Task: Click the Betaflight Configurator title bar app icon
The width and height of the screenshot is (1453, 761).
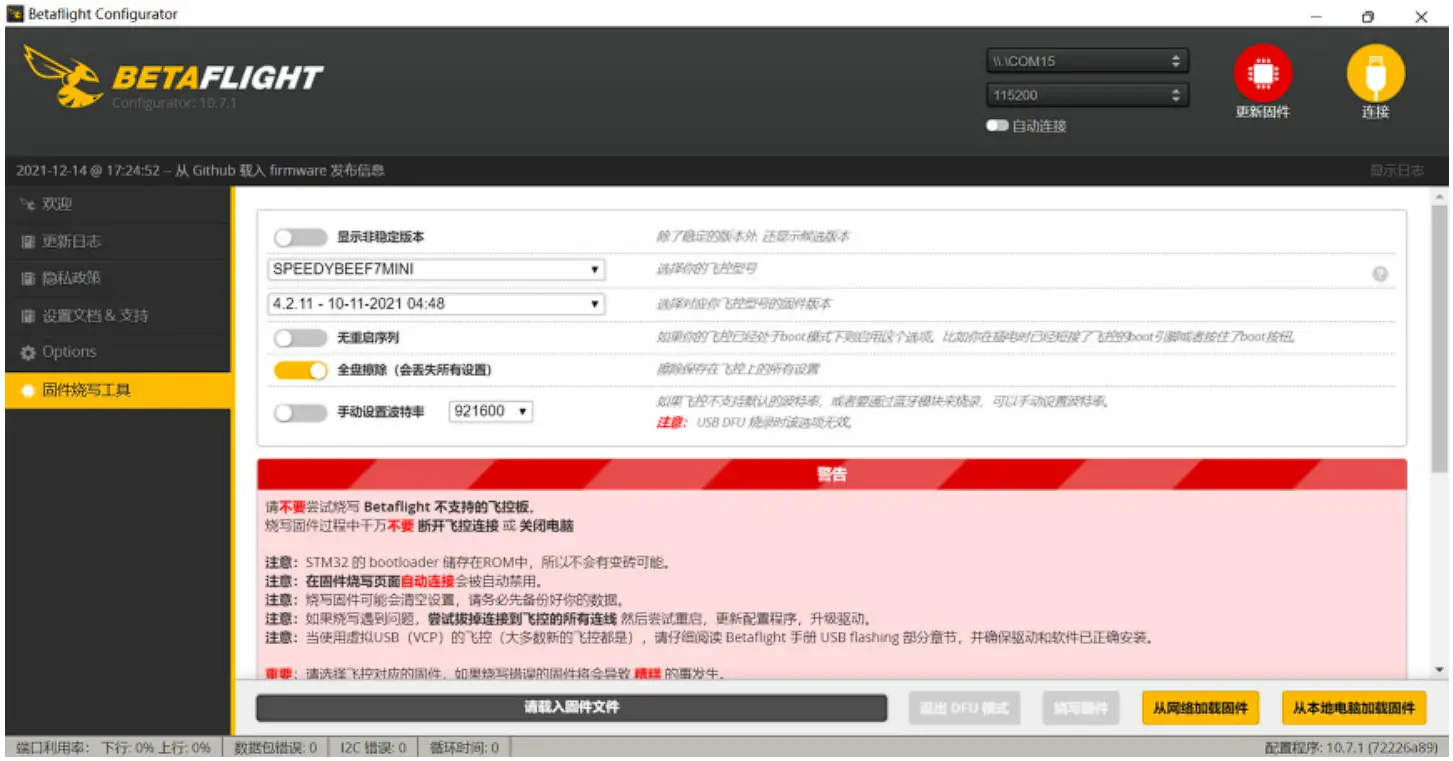Action: pyautogui.click(x=14, y=14)
